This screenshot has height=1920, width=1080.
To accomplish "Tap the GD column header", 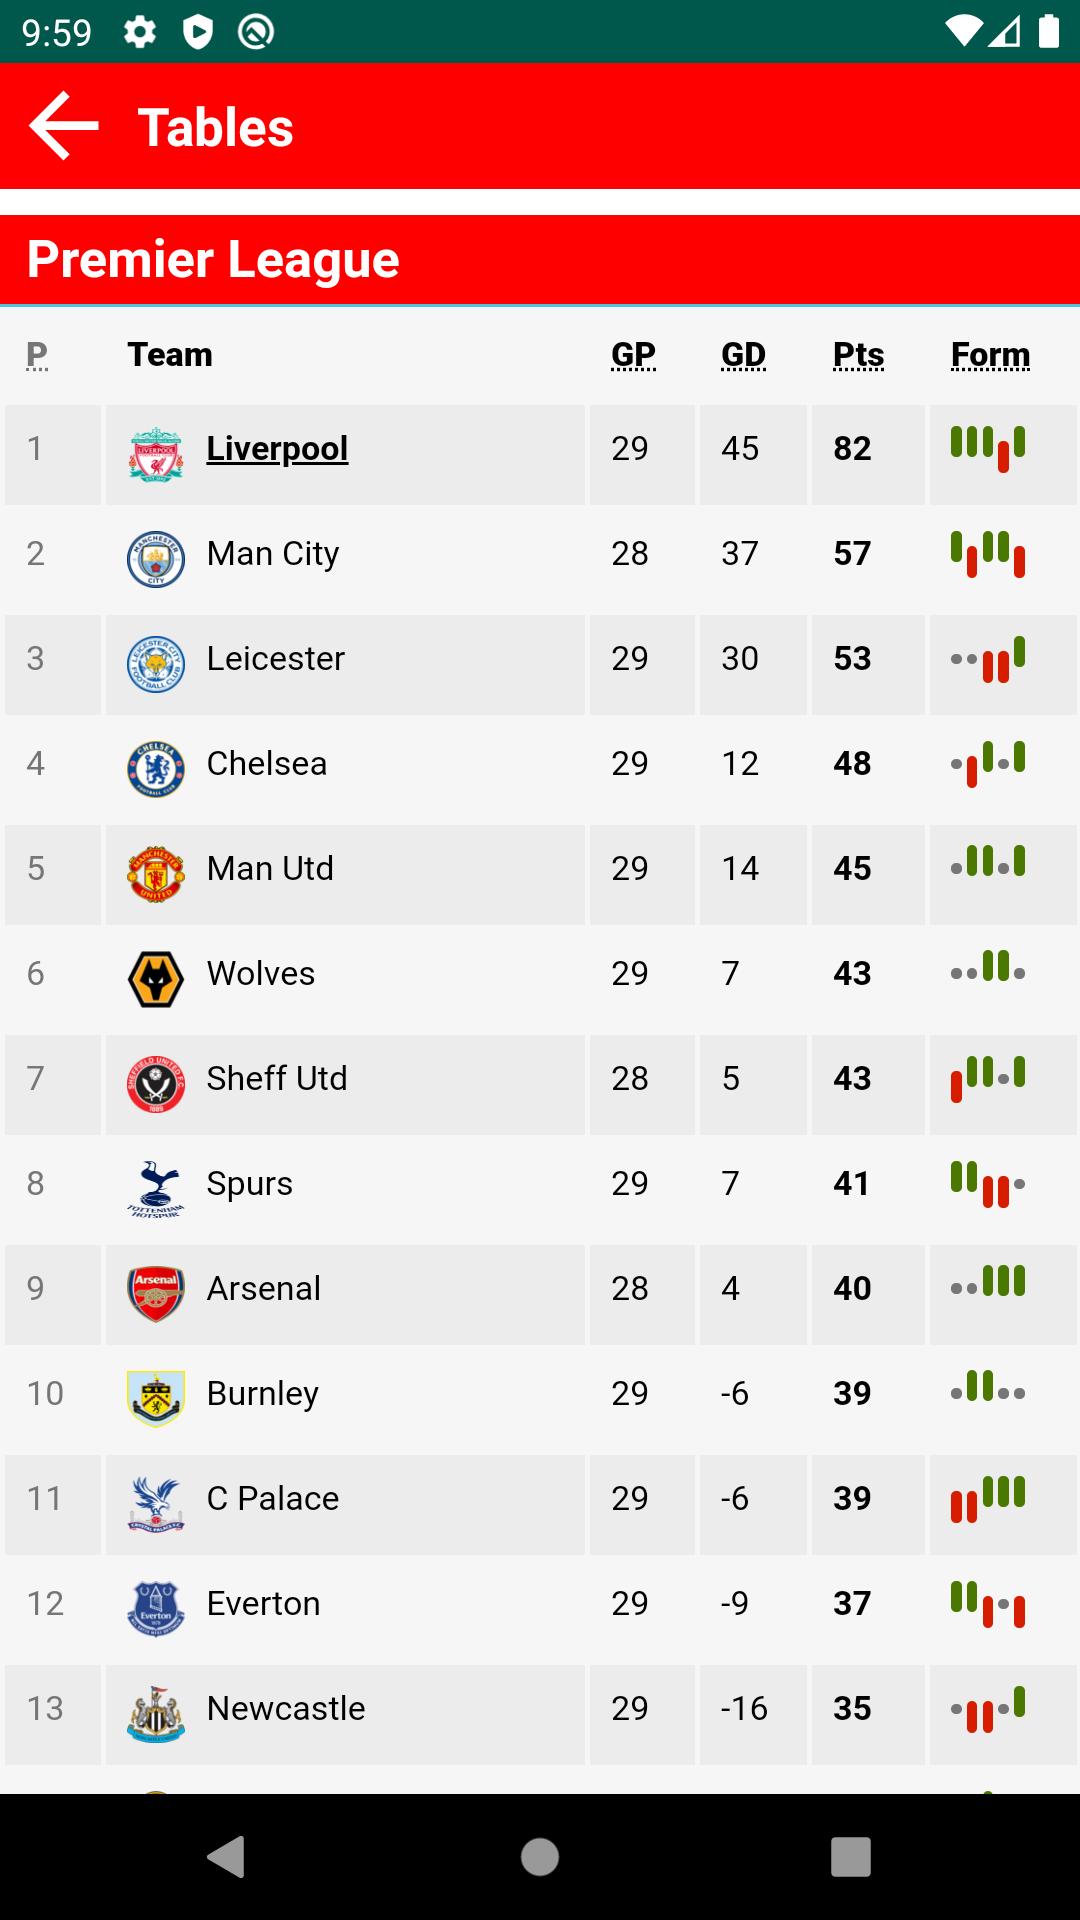I will 744,355.
